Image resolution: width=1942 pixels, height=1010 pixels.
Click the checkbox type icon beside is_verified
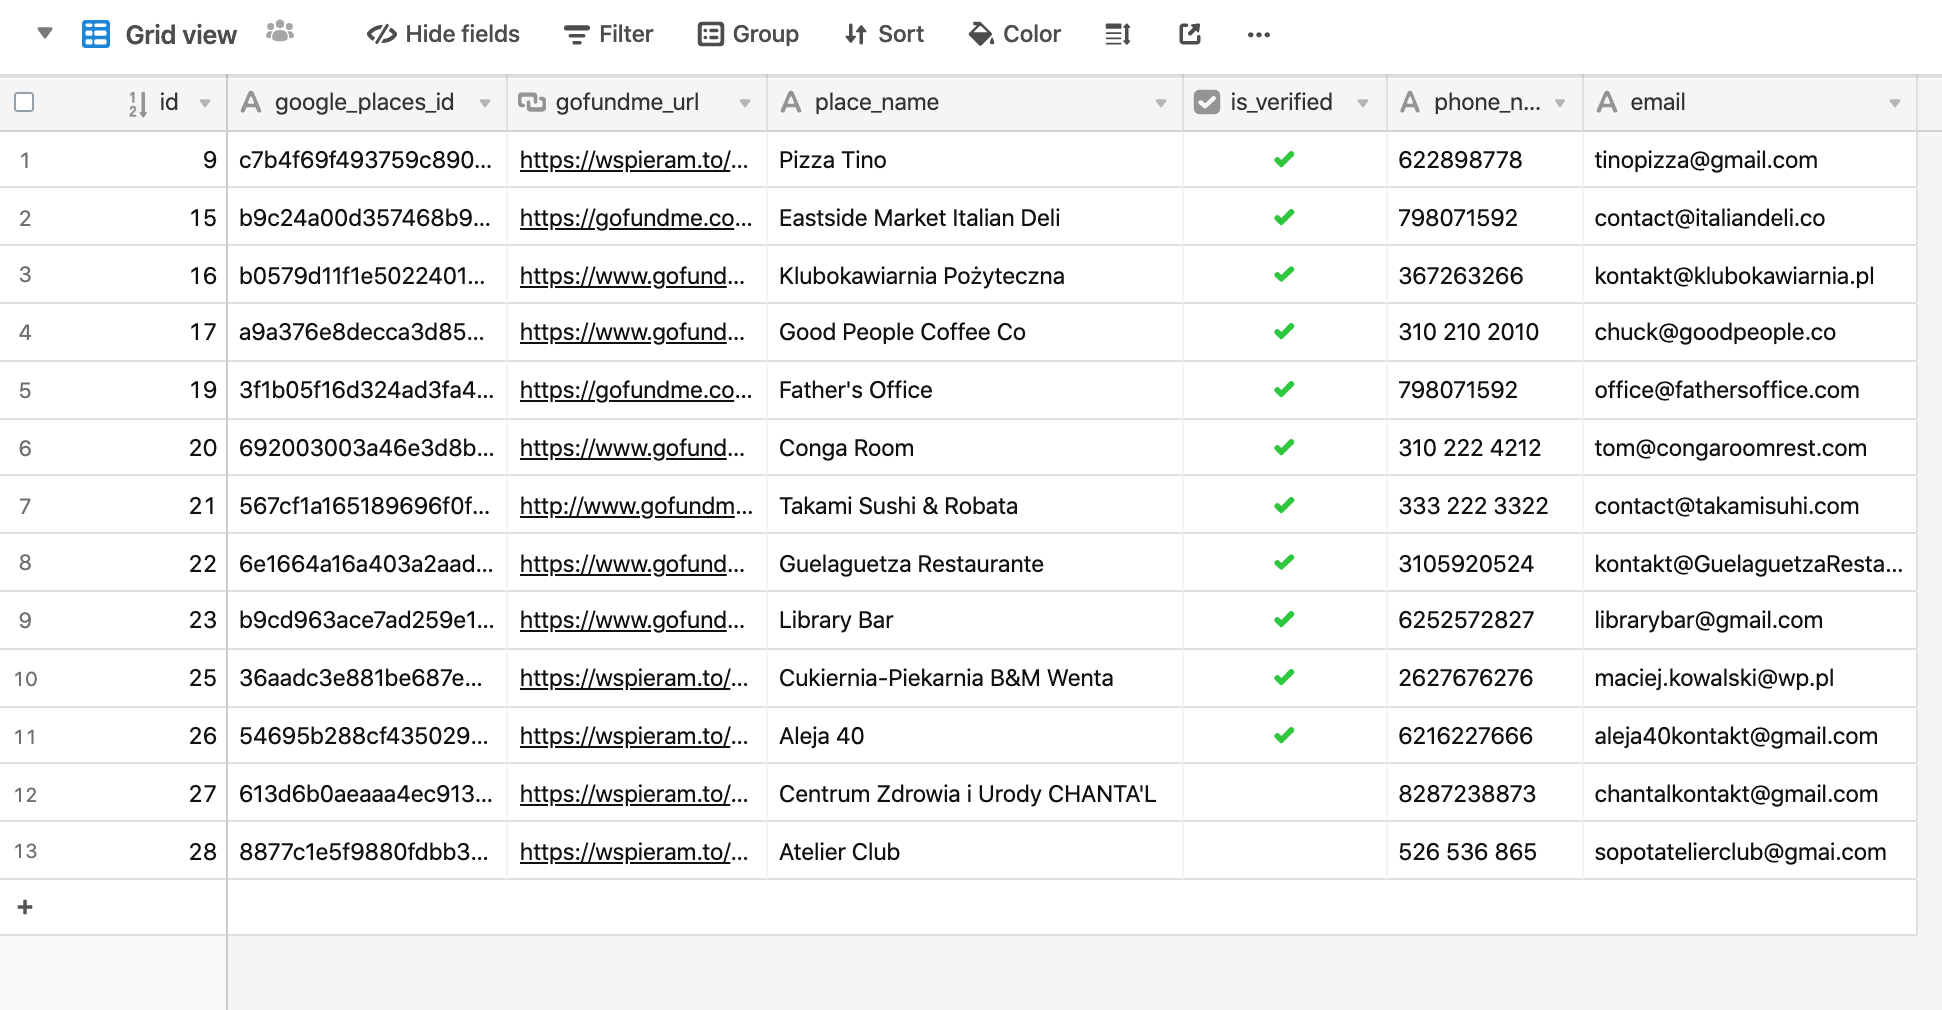click(1207, 102)
